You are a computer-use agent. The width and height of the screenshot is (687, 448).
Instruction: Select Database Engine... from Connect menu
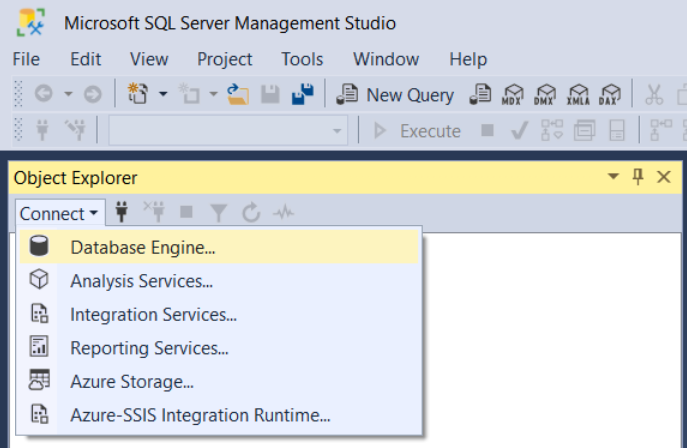coord(143,247)
